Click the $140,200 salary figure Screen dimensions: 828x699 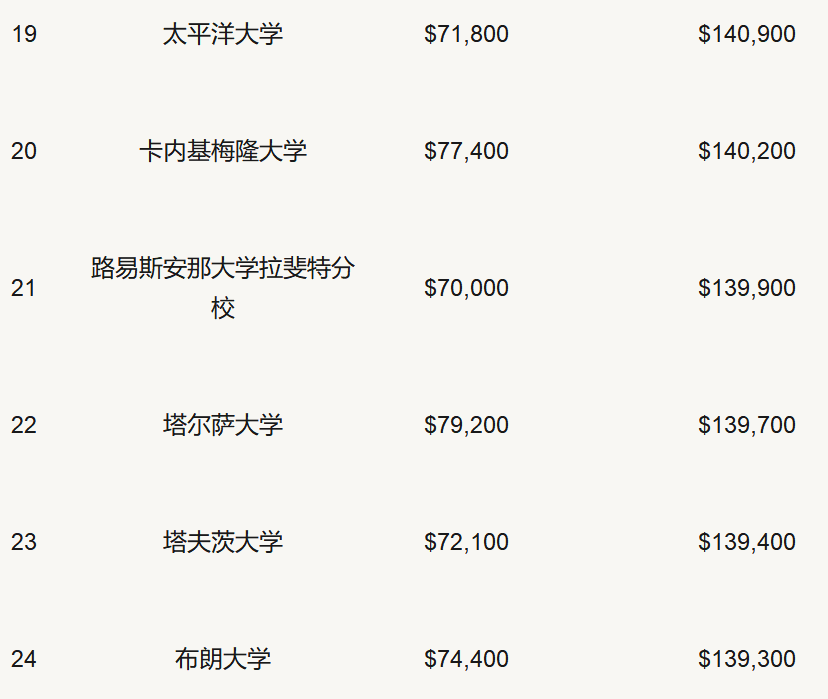click(747, 152)
